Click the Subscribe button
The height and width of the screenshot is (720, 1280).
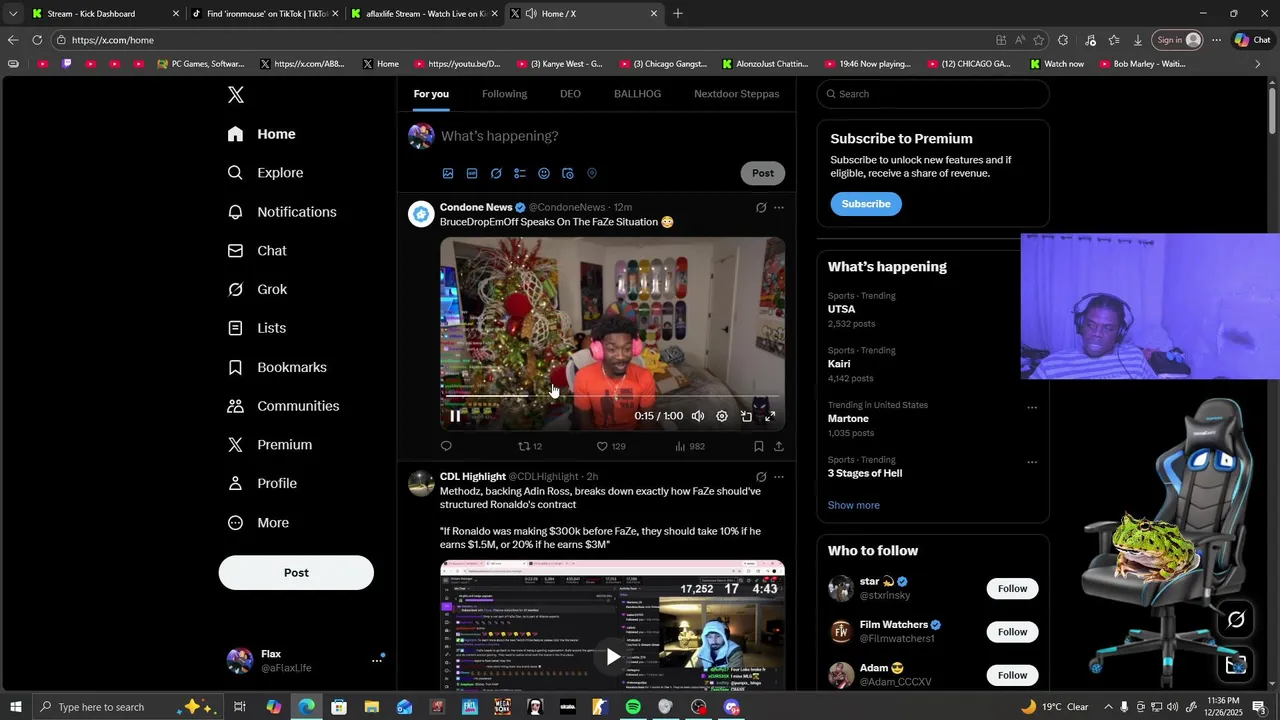tap(866, 204)
